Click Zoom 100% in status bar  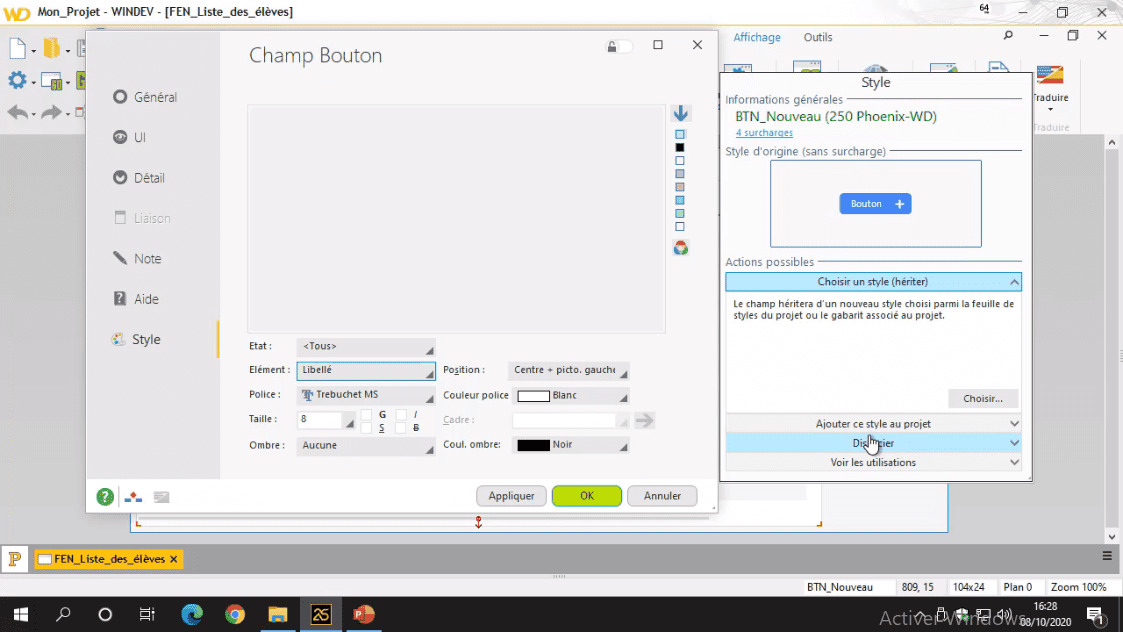click(1078, 587)
